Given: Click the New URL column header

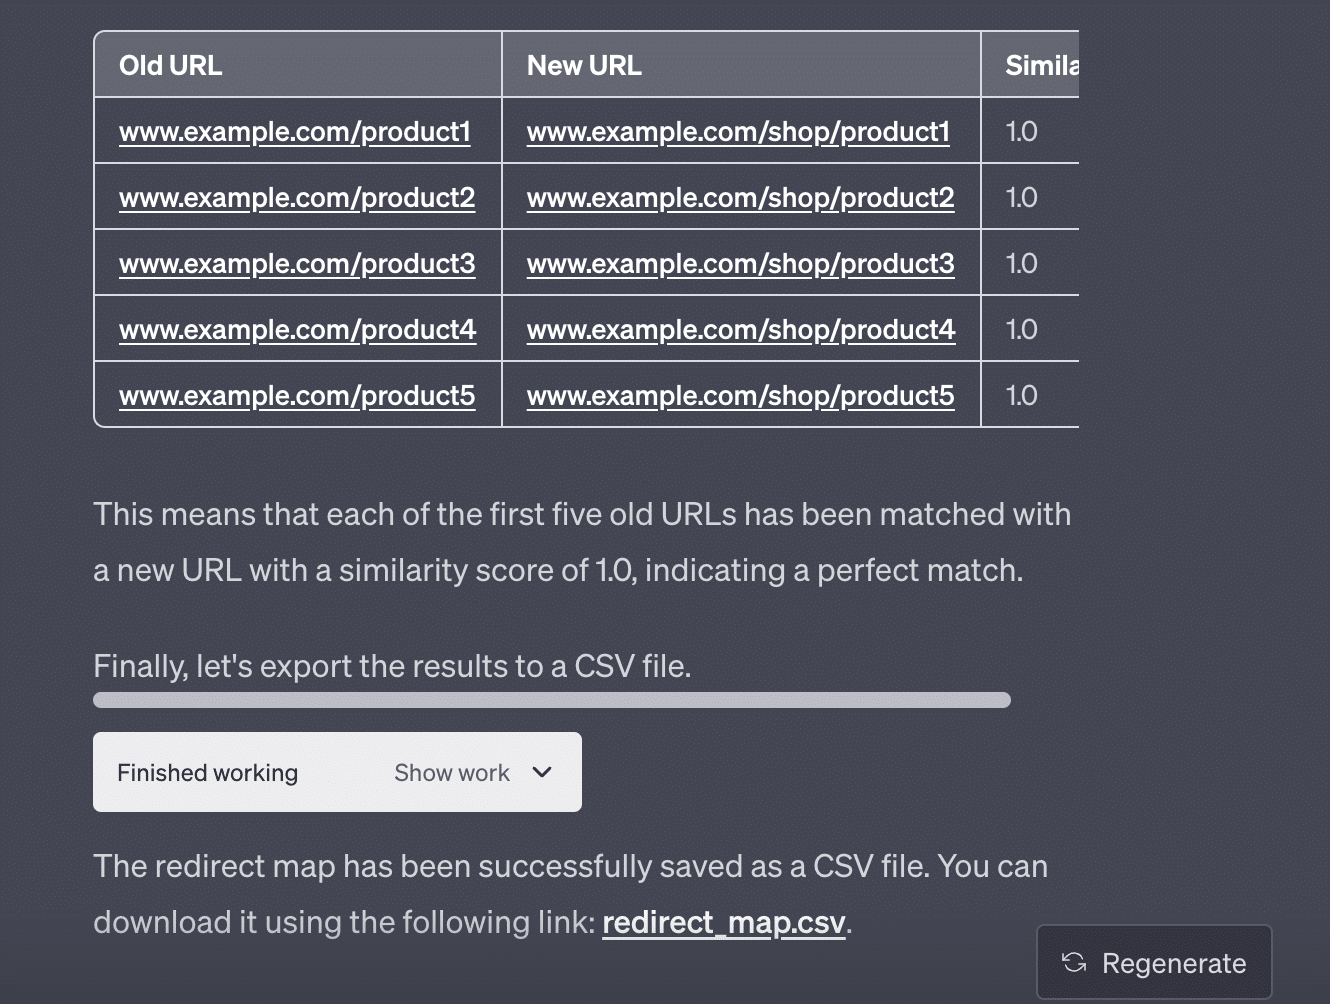Looking at the screenshot, I should [584, 66].
